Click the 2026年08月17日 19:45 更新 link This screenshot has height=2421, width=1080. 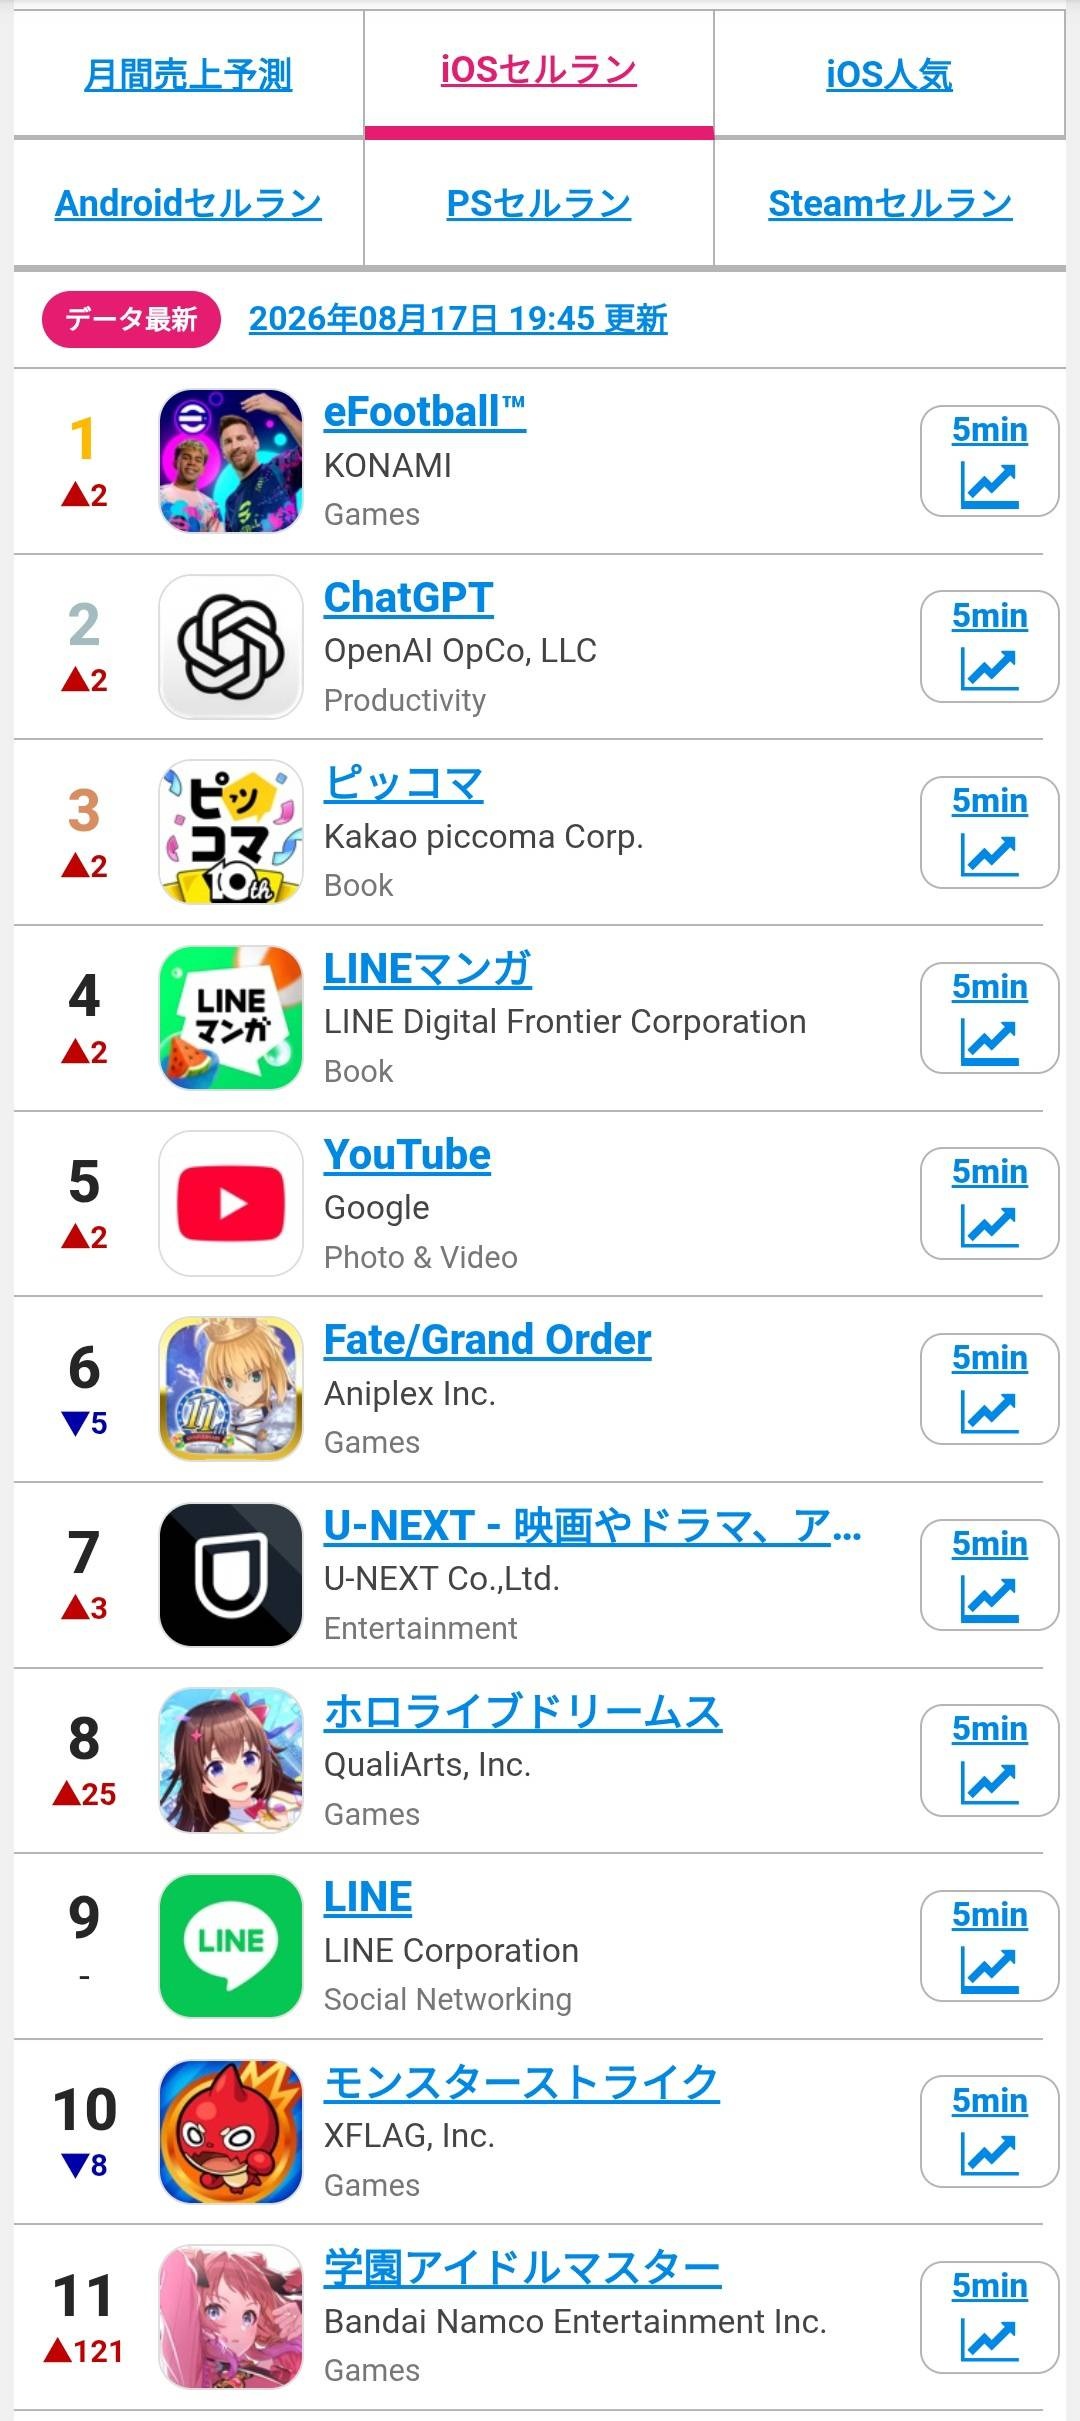(x=458, y=319)
